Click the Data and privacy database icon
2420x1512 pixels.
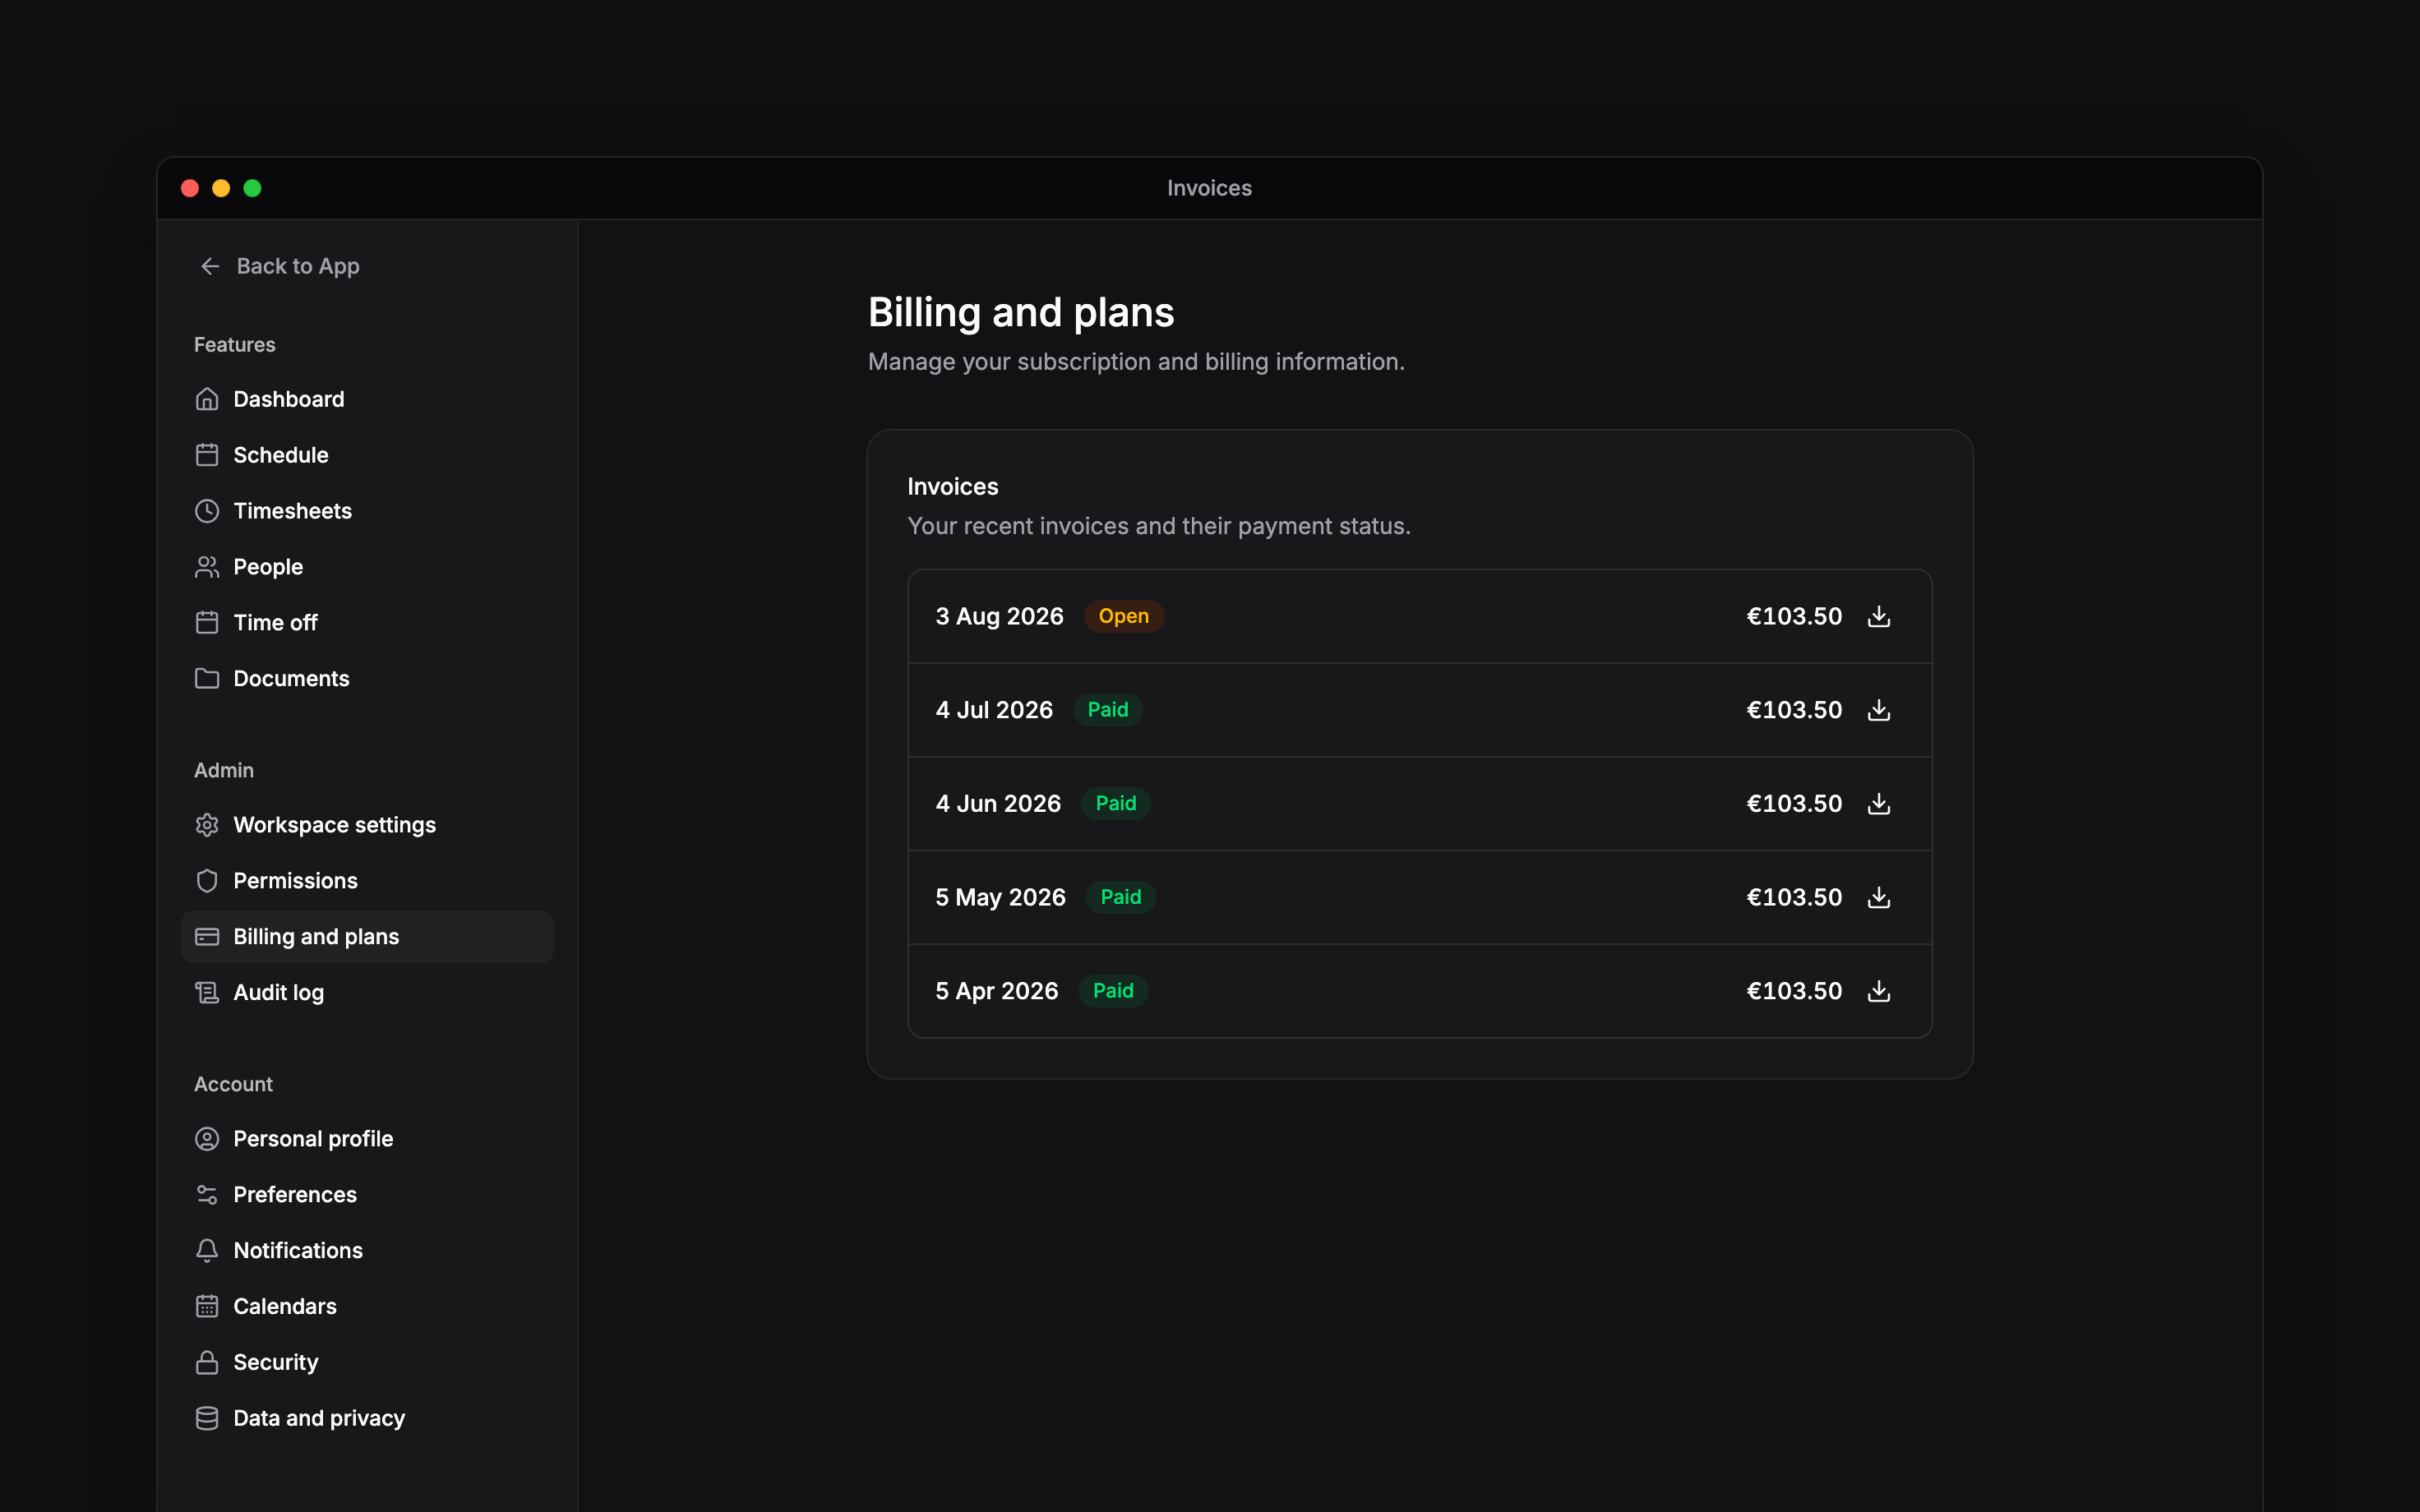pos(207,1419)
